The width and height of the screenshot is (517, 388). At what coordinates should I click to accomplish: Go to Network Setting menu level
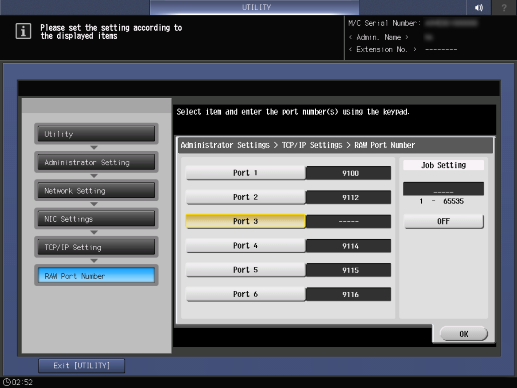click(x=96, y=191)
